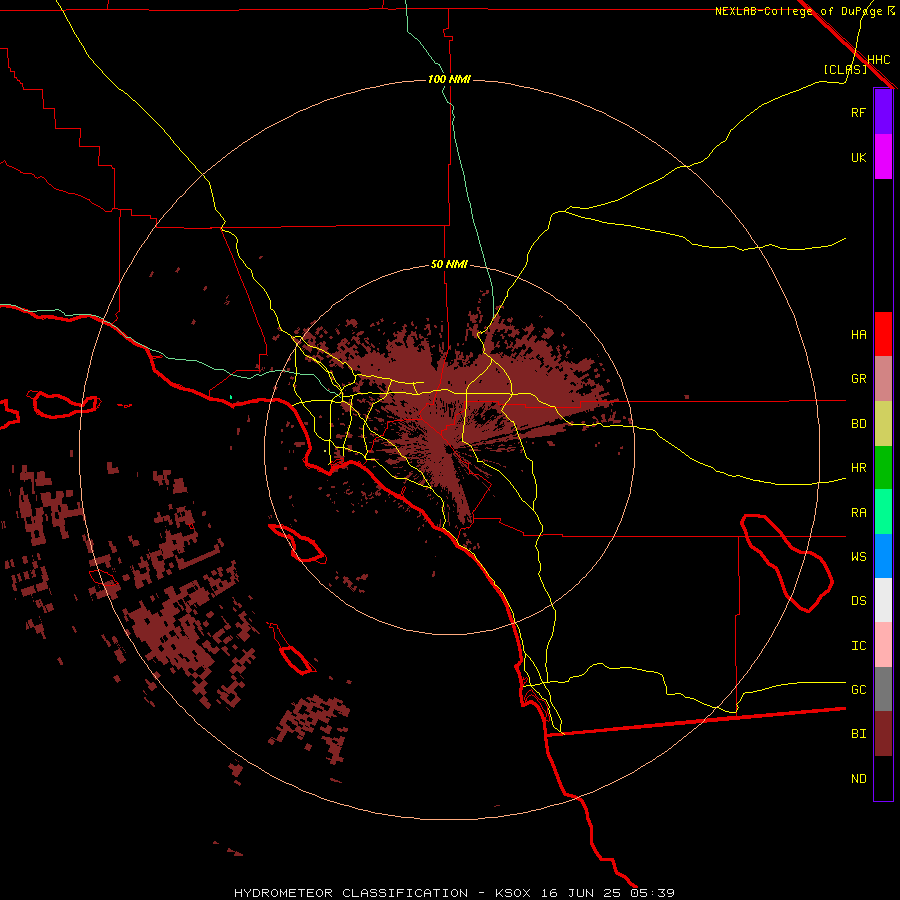900x900 pixels.
Task: Click the HR legend label
Action: click(858, 468)
